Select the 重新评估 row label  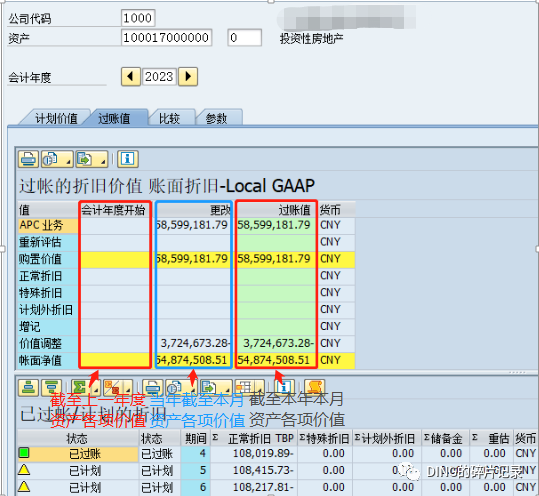click(48, 242)
